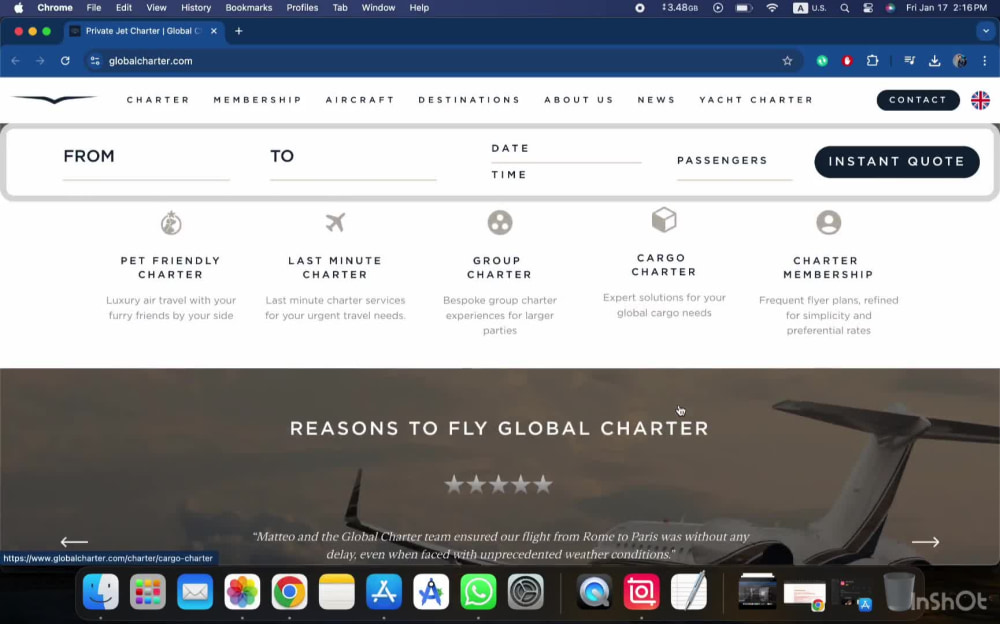This screenshot has height=624, width=1000.
Task: Open the Yacht Charter navigation item
Action: pos(756,100)
